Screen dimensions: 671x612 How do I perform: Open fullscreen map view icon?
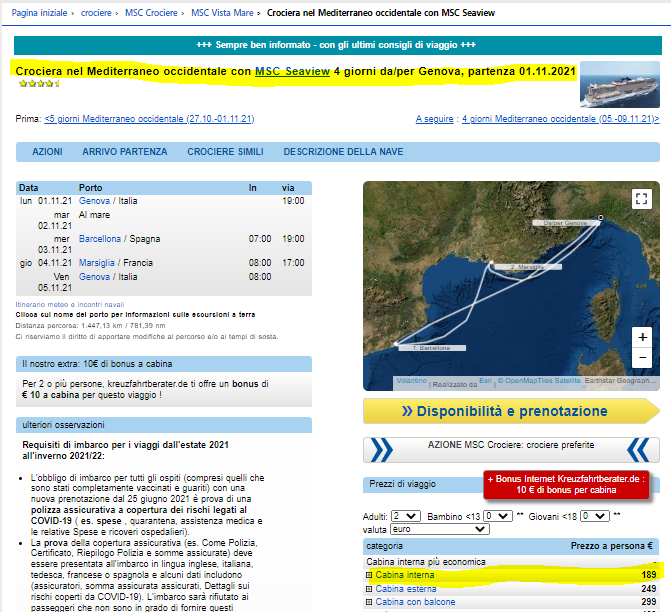point(641,199)
